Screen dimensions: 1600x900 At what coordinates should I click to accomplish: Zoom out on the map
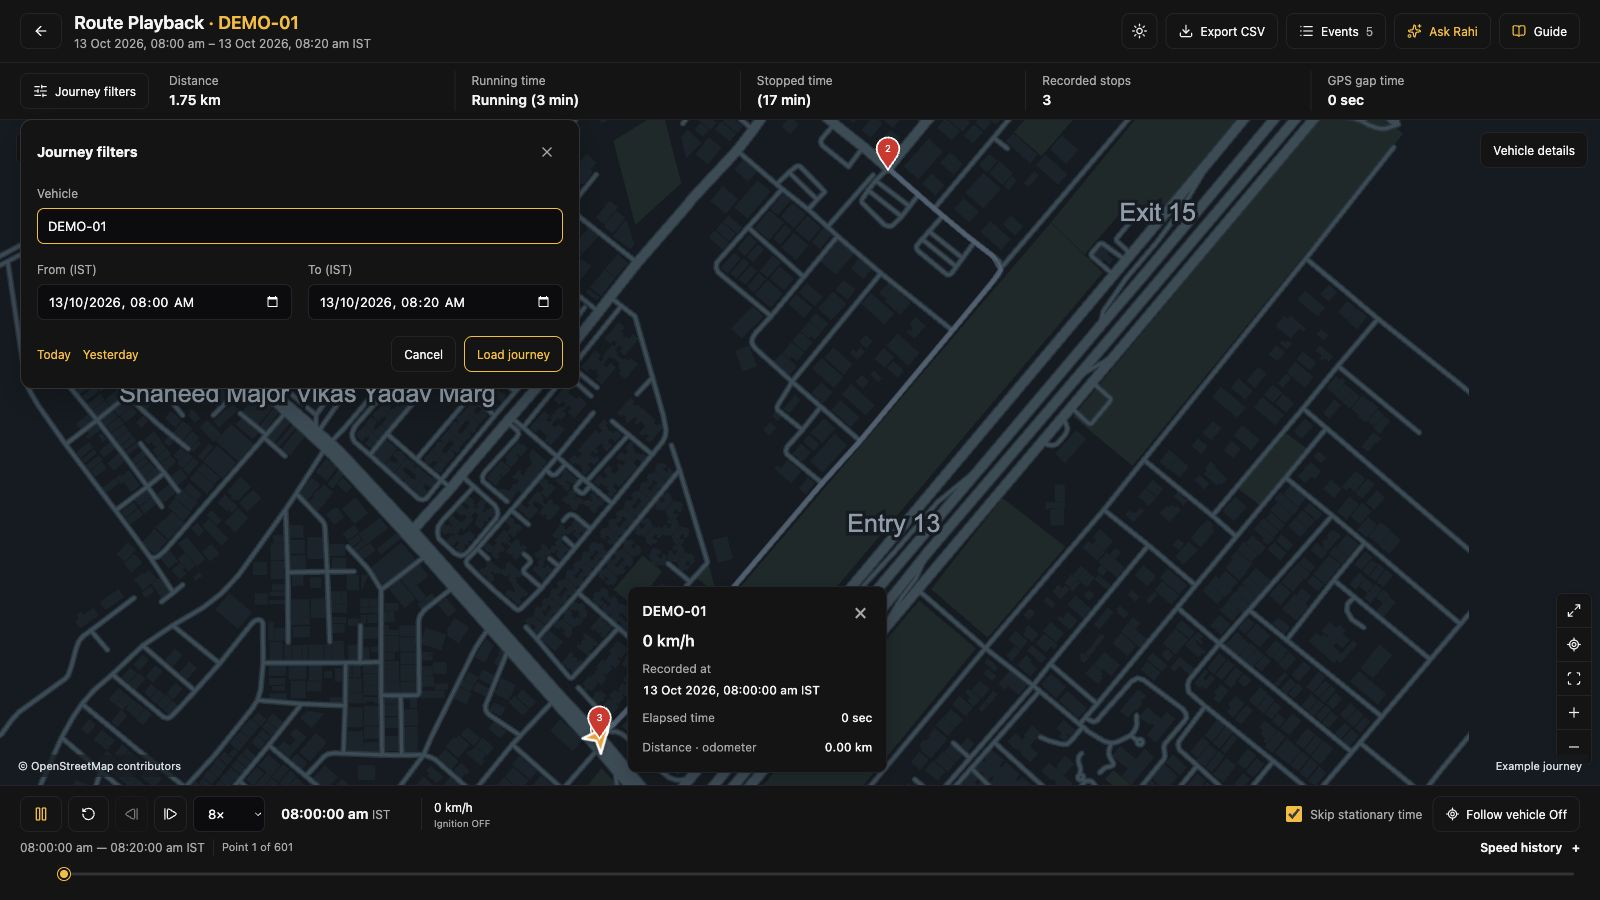pos(1573,746)
